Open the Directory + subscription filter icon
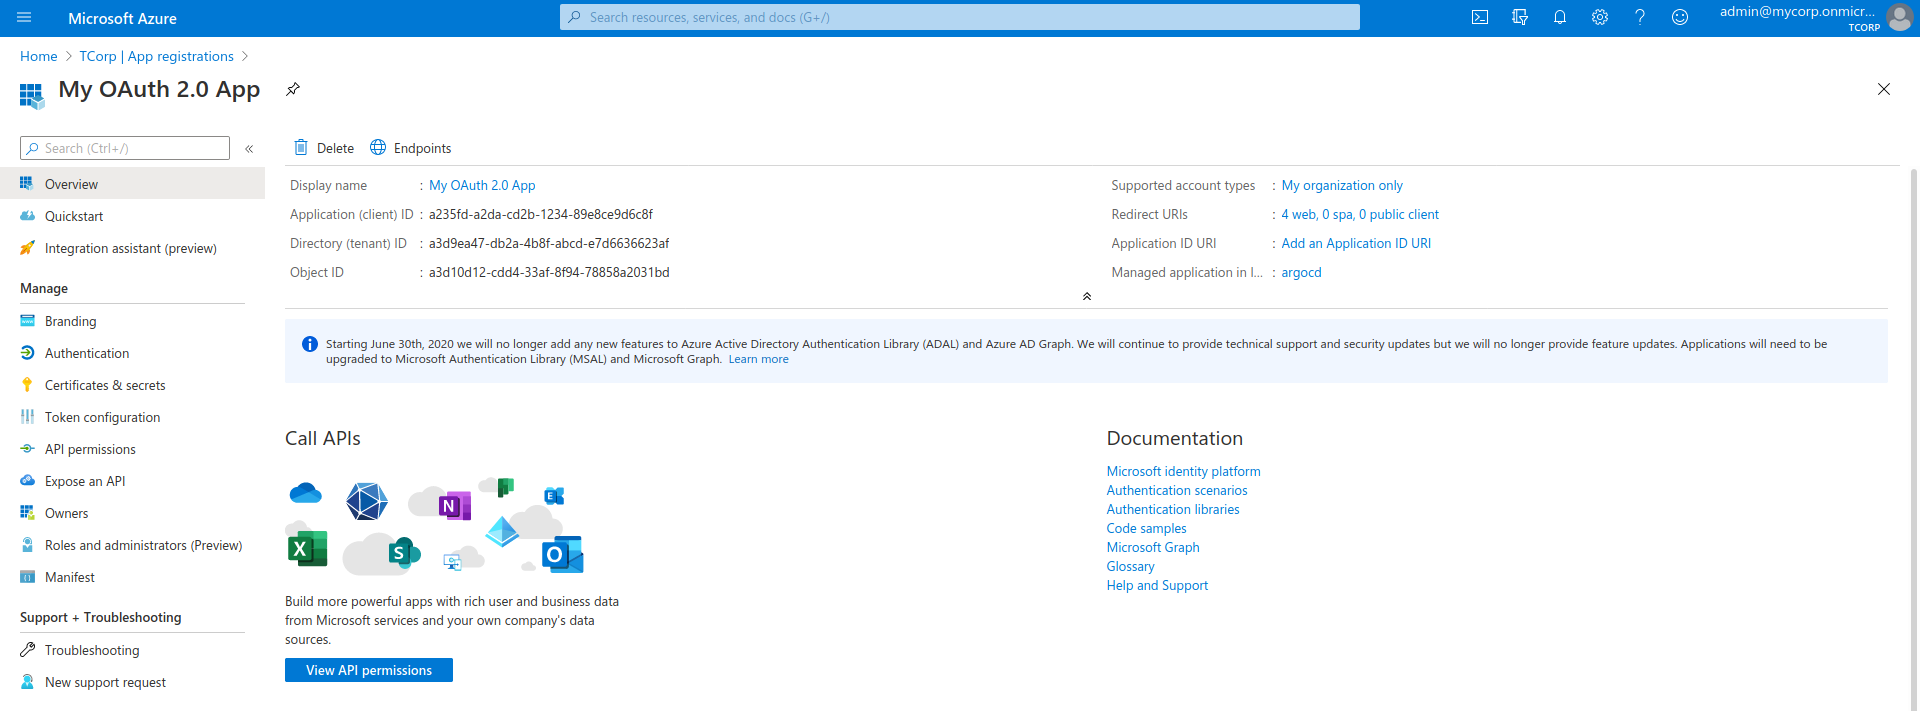The height and width of the screenshot is (711, 1920). point(1520,17)
